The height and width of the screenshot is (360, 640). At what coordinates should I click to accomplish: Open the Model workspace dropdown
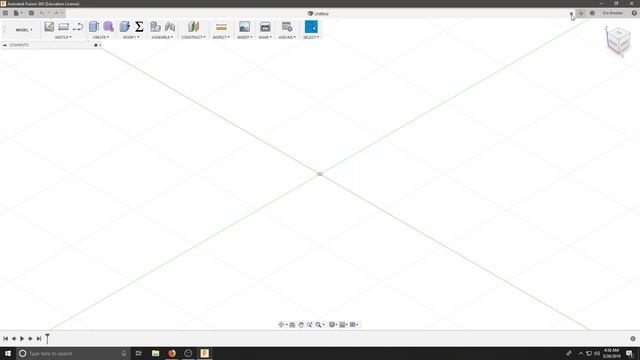click(x=24, y=30)
